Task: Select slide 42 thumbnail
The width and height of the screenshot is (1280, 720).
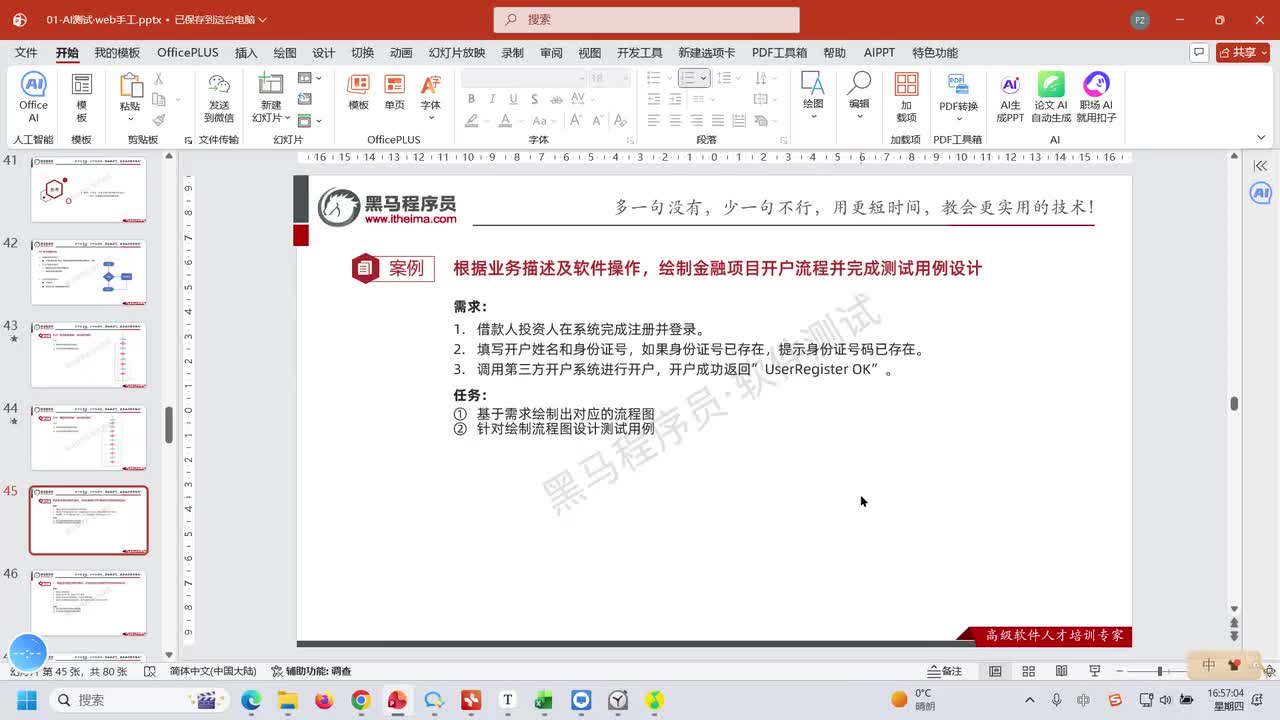Action: click(x=89, y=272)
